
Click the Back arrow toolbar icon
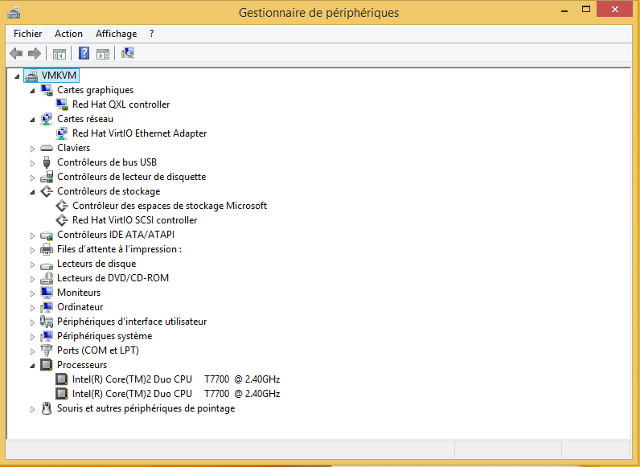tap(16, 53)
